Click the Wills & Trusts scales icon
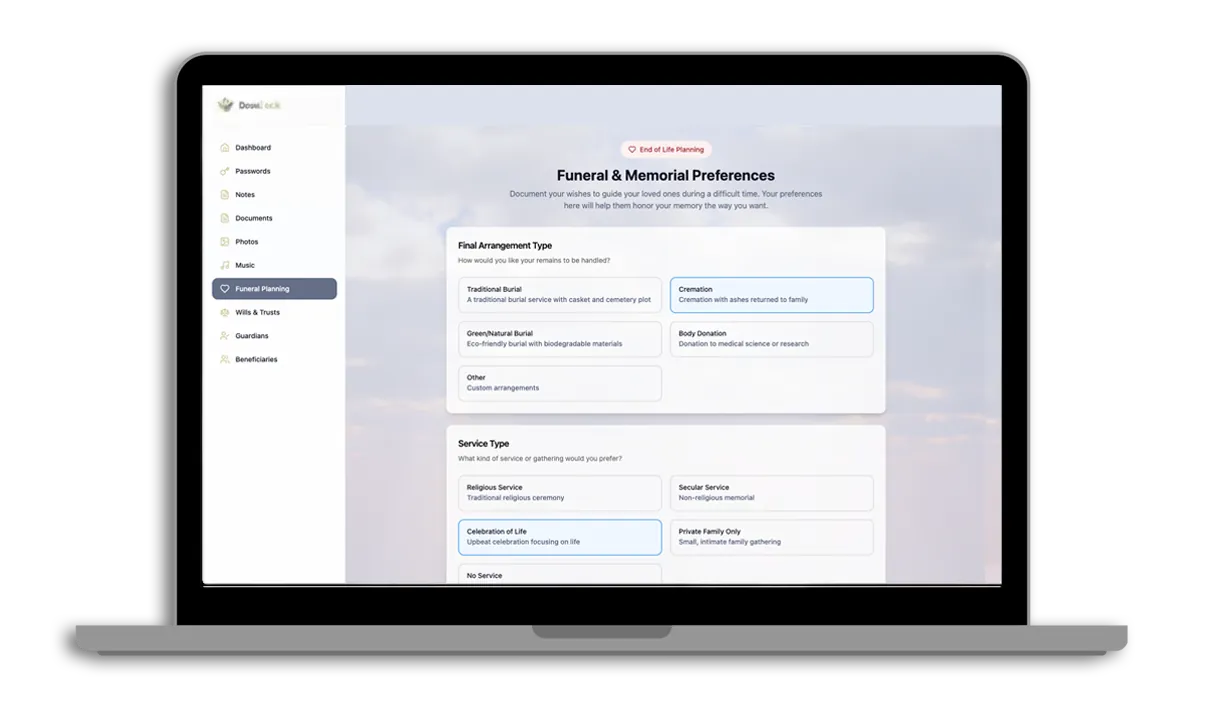Image resolution: width=1207 pixels, height=711 pixels. [x=225, y=312]
